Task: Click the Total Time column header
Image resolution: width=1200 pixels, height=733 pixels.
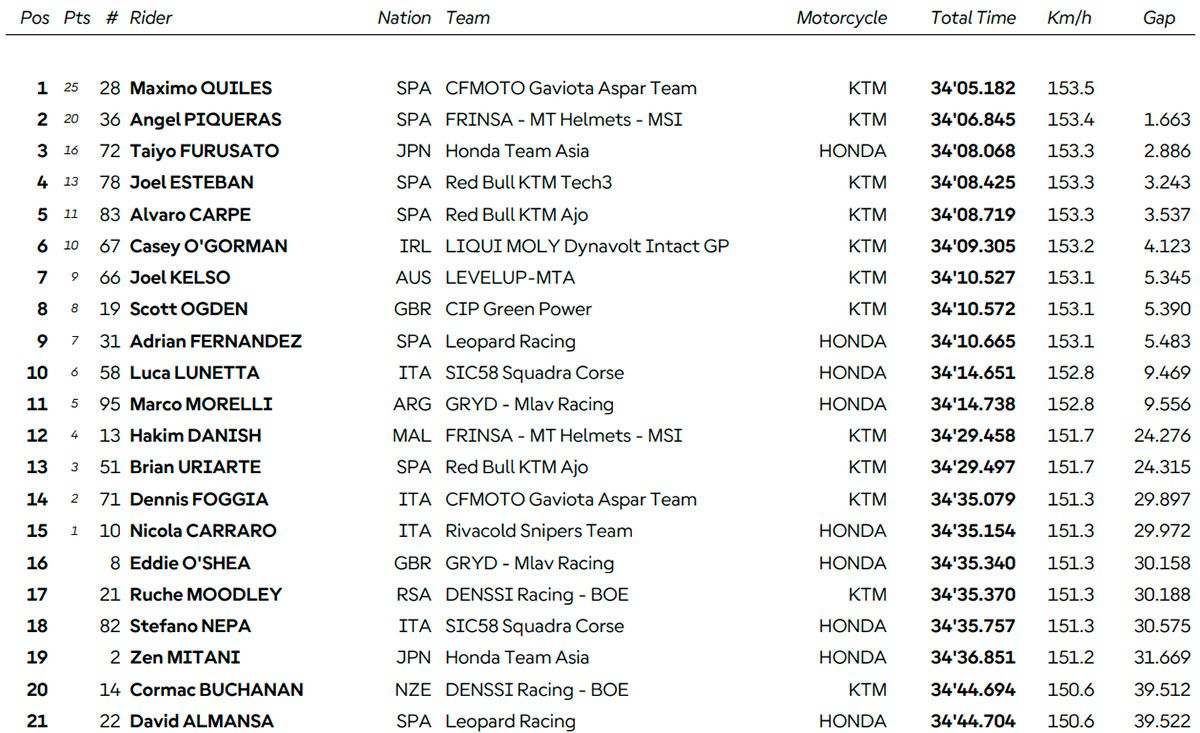Action: (972, 18)
